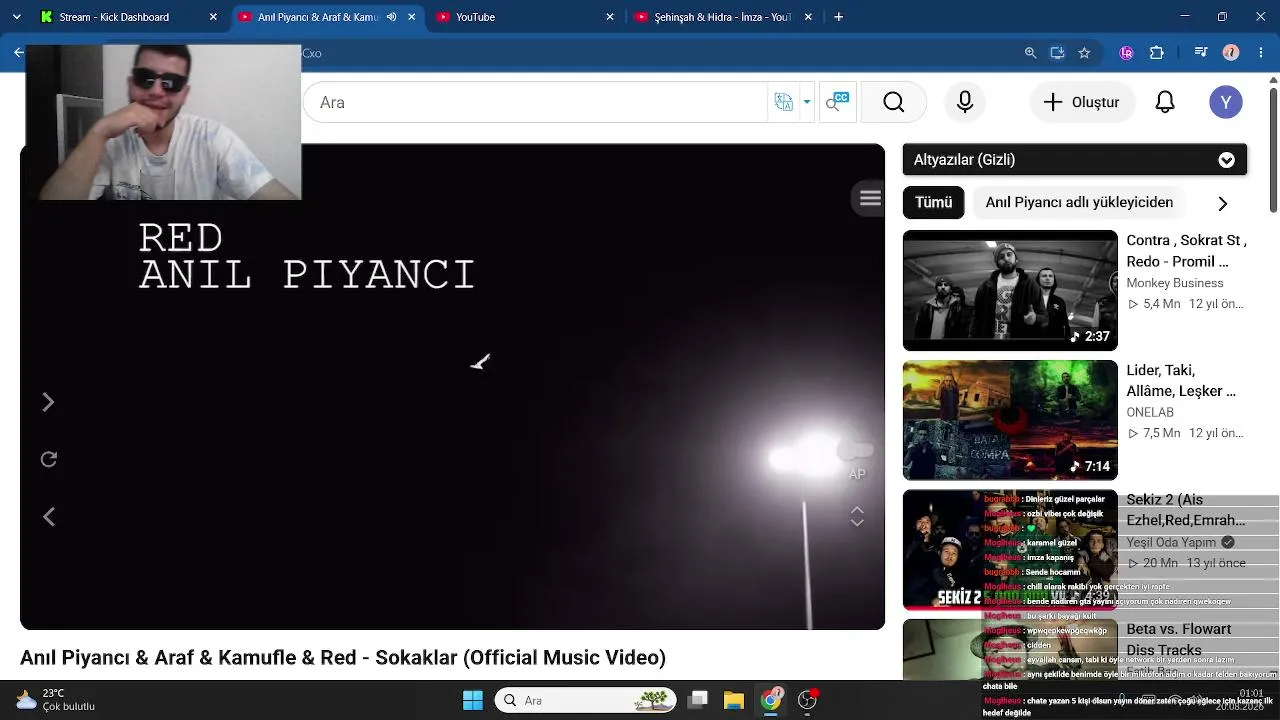Open the Lider, Taki, Allâme video thumbnail
Image resolution: width=1280 pixels, height=720 pixels.
click(x=1010, y=420)
